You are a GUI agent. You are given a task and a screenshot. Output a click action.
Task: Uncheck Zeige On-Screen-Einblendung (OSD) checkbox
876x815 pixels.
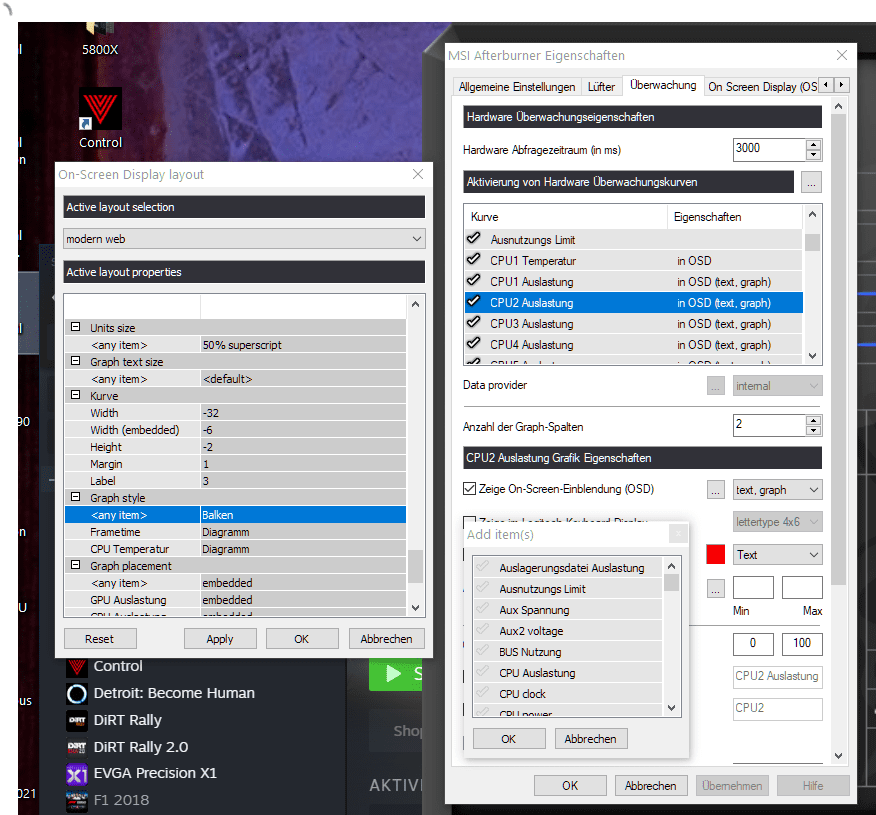[469, 489]
